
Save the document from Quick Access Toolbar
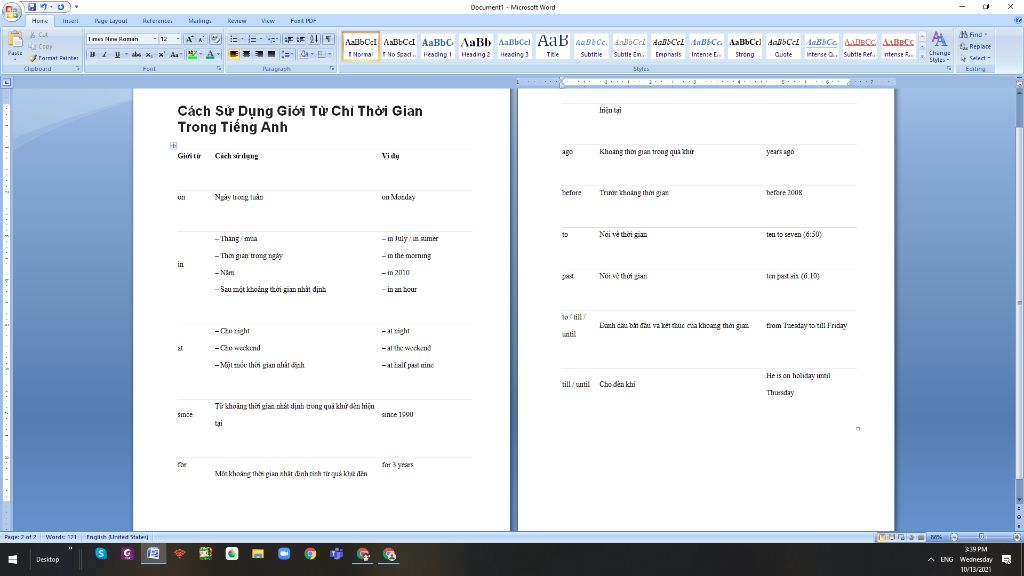point(32,7)
